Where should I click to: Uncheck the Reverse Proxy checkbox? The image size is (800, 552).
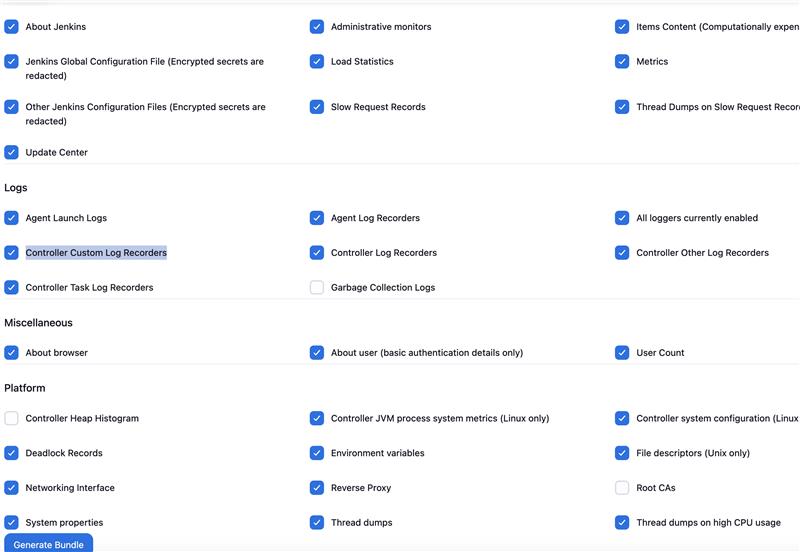coord(317,488)
